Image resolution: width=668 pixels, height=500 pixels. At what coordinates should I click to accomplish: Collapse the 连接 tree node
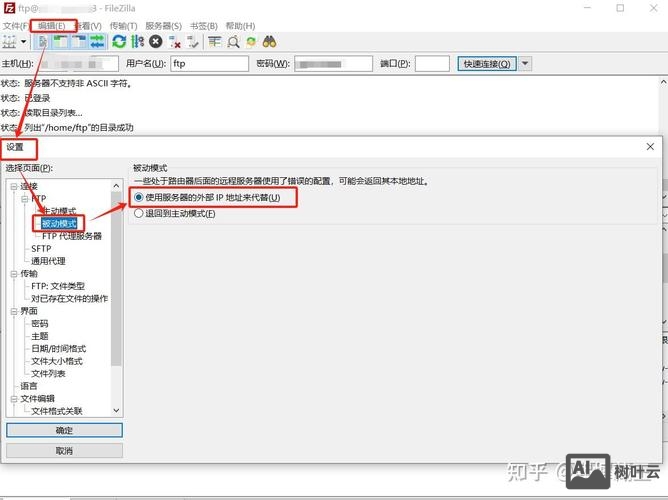pos(14,186)
